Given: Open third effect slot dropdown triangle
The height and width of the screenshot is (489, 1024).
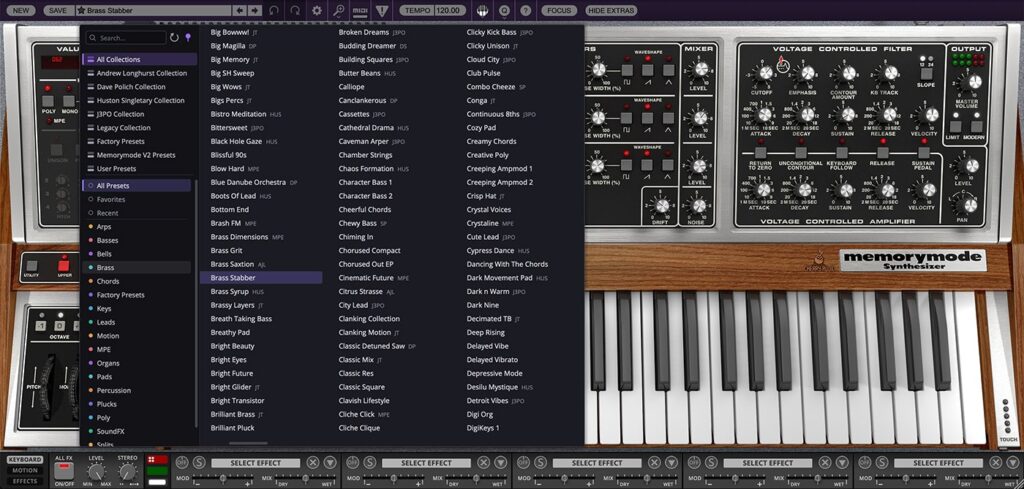Looking at the screenshot, I should click(671, 462).
